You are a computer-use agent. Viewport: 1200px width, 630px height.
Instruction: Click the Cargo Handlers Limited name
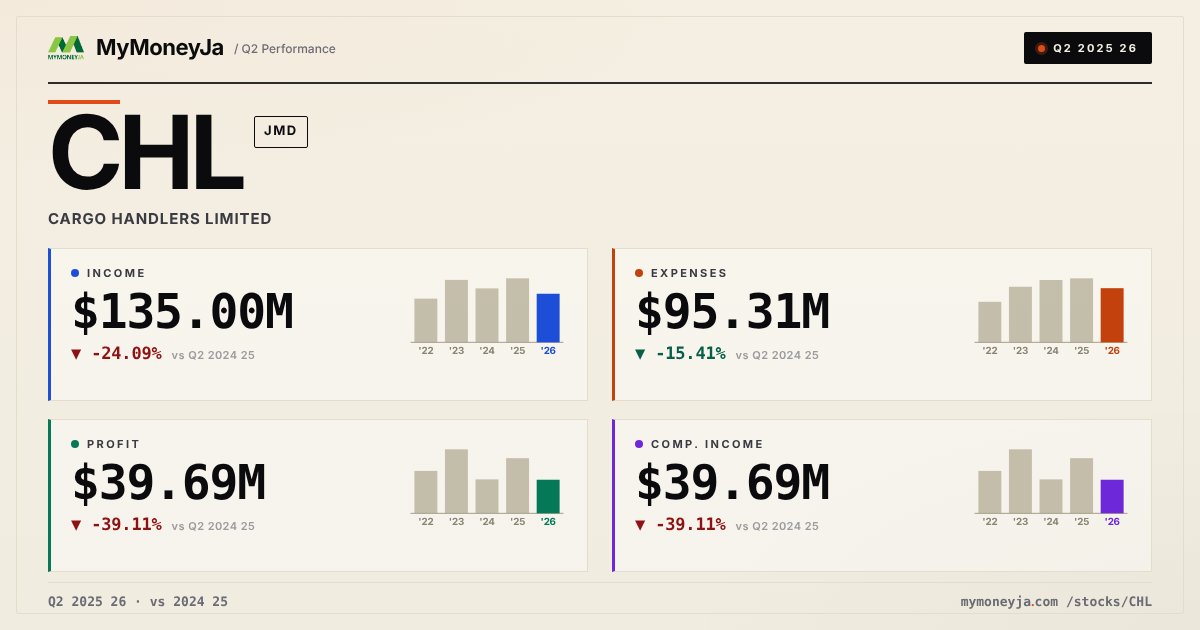[x=160, y=219]
